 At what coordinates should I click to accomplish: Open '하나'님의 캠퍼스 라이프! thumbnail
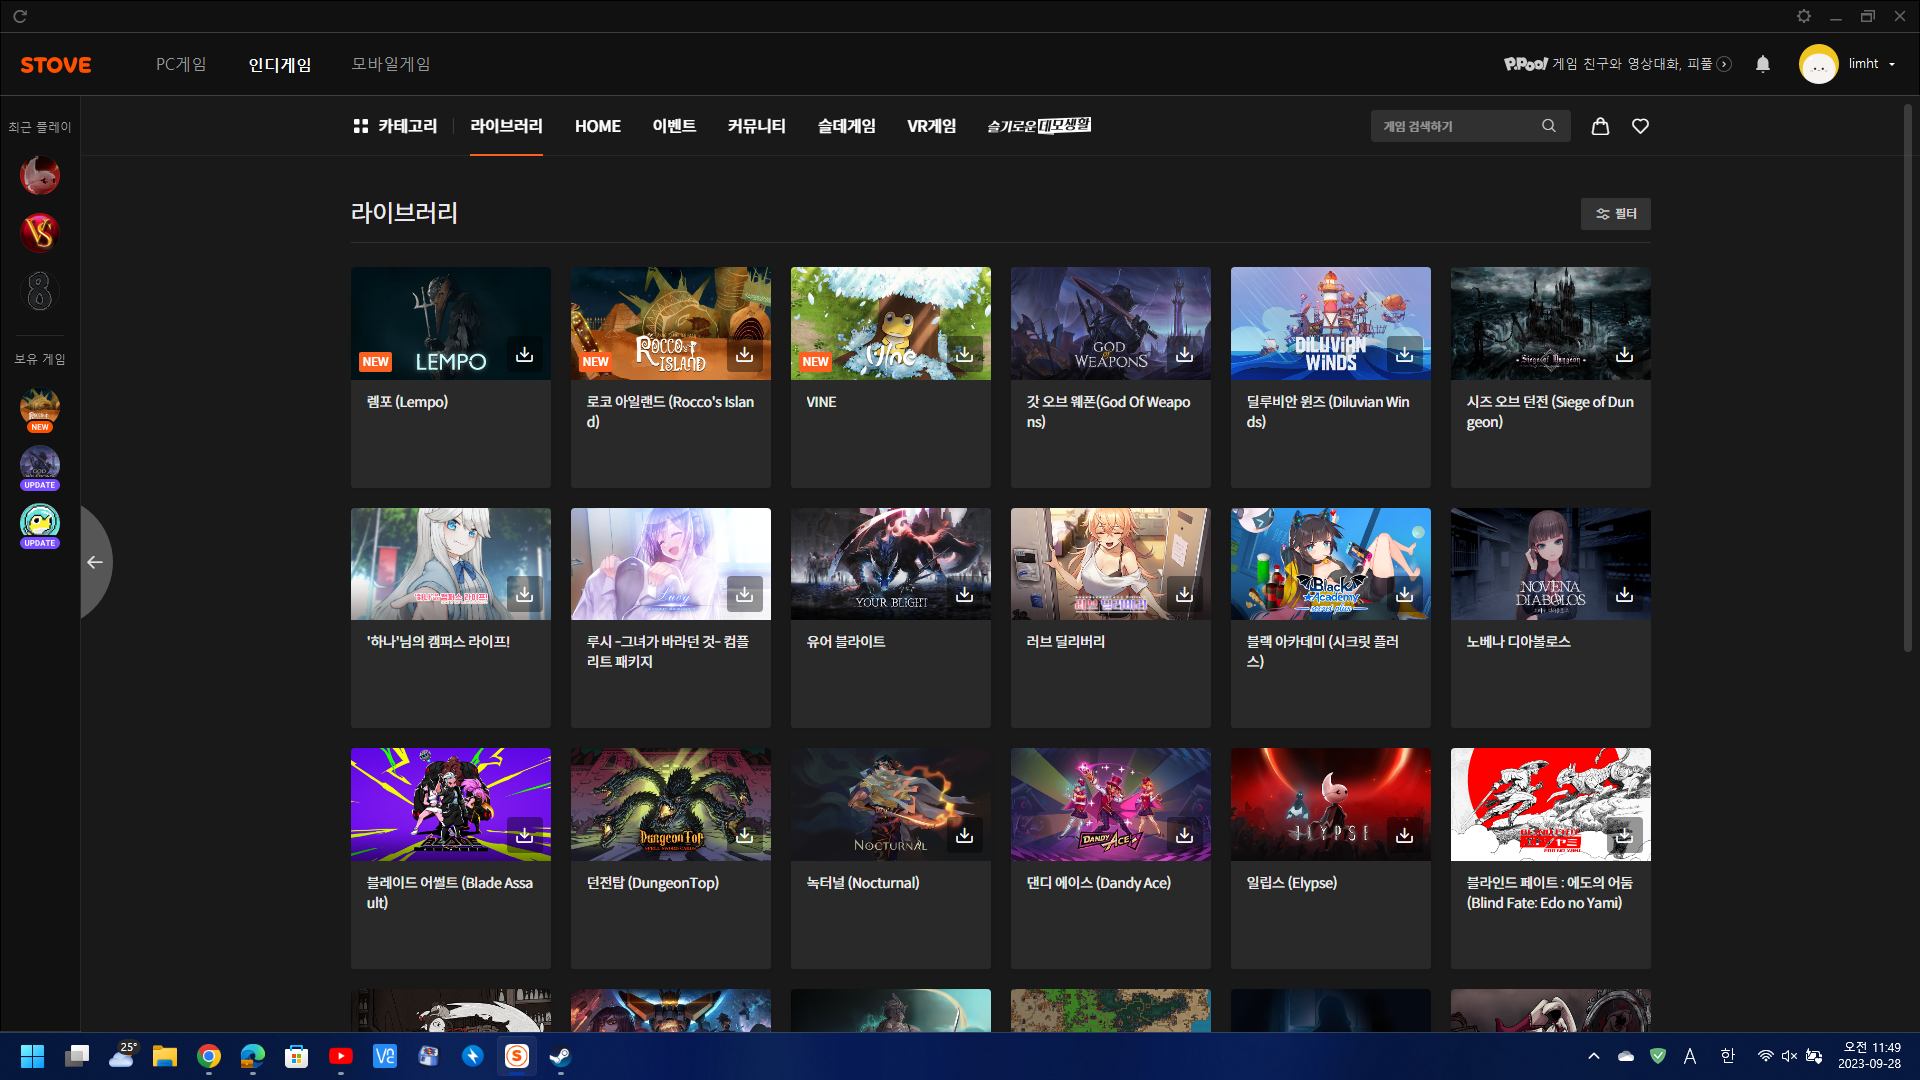click(450, 564)
